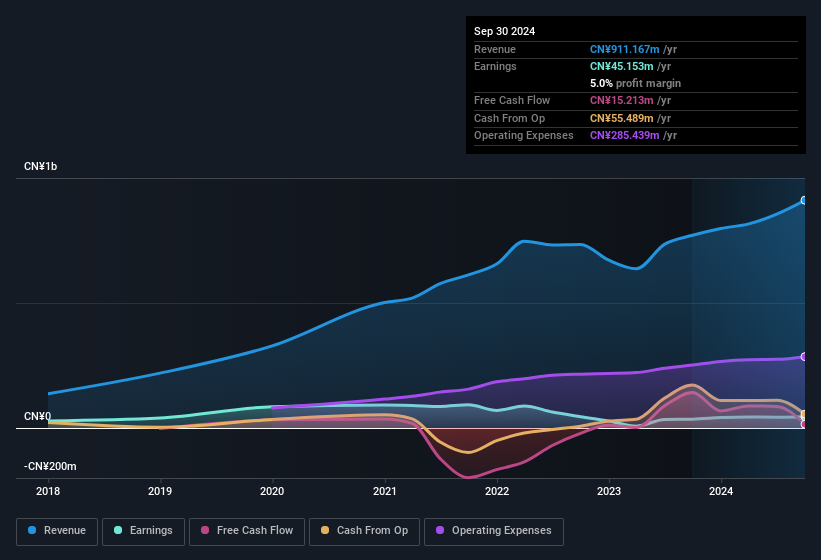Click the Revenue line endpoint marker
Viewport: 821px width, 560px height.
(804, 201)
